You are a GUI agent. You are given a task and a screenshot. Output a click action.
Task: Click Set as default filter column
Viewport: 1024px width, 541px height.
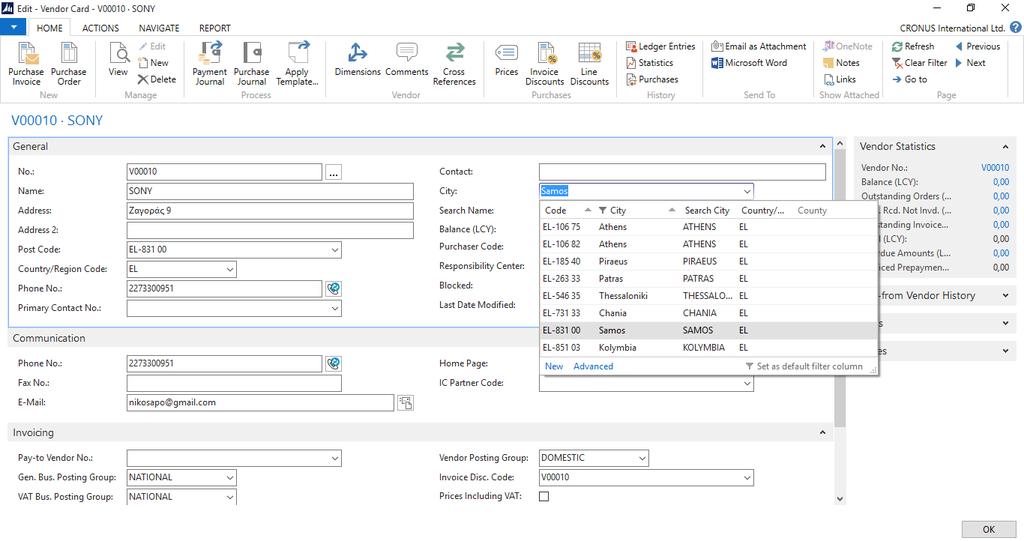[804, 367]
